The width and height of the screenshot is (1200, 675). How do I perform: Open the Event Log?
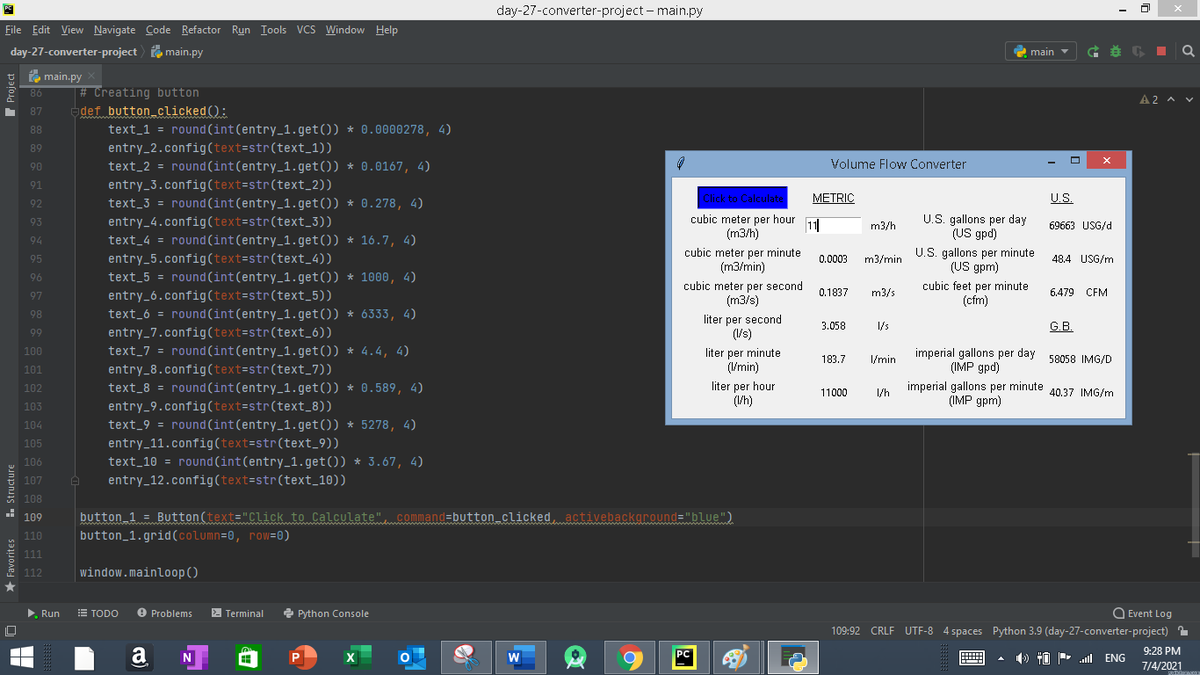click(1141, 613)
